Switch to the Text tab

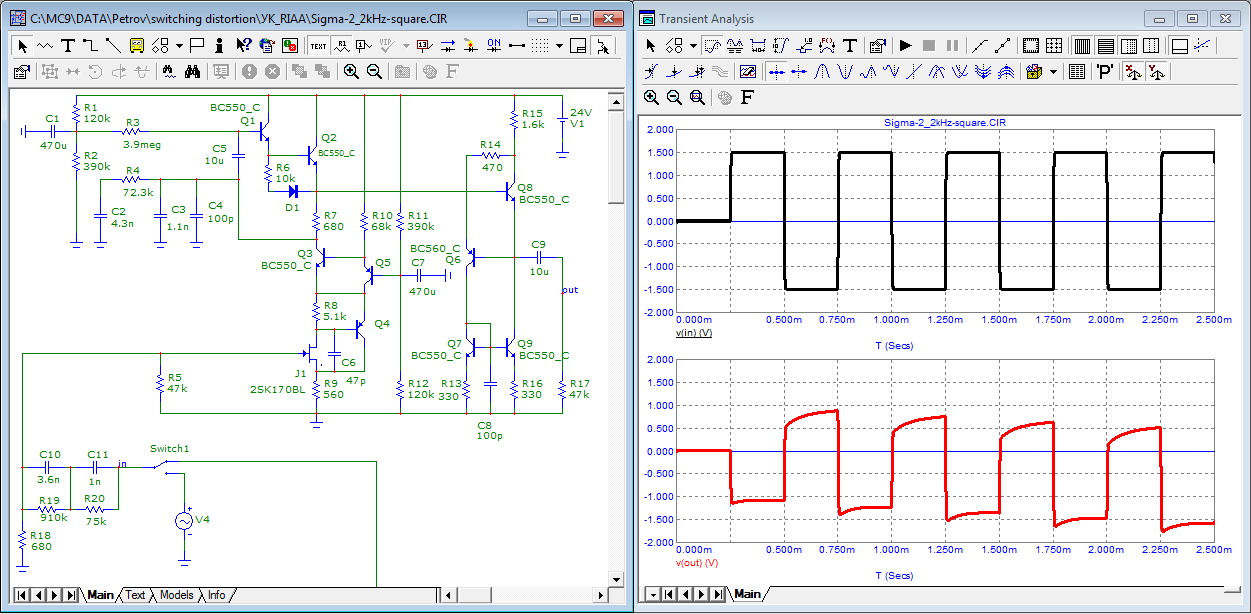(x=135, y=595)
